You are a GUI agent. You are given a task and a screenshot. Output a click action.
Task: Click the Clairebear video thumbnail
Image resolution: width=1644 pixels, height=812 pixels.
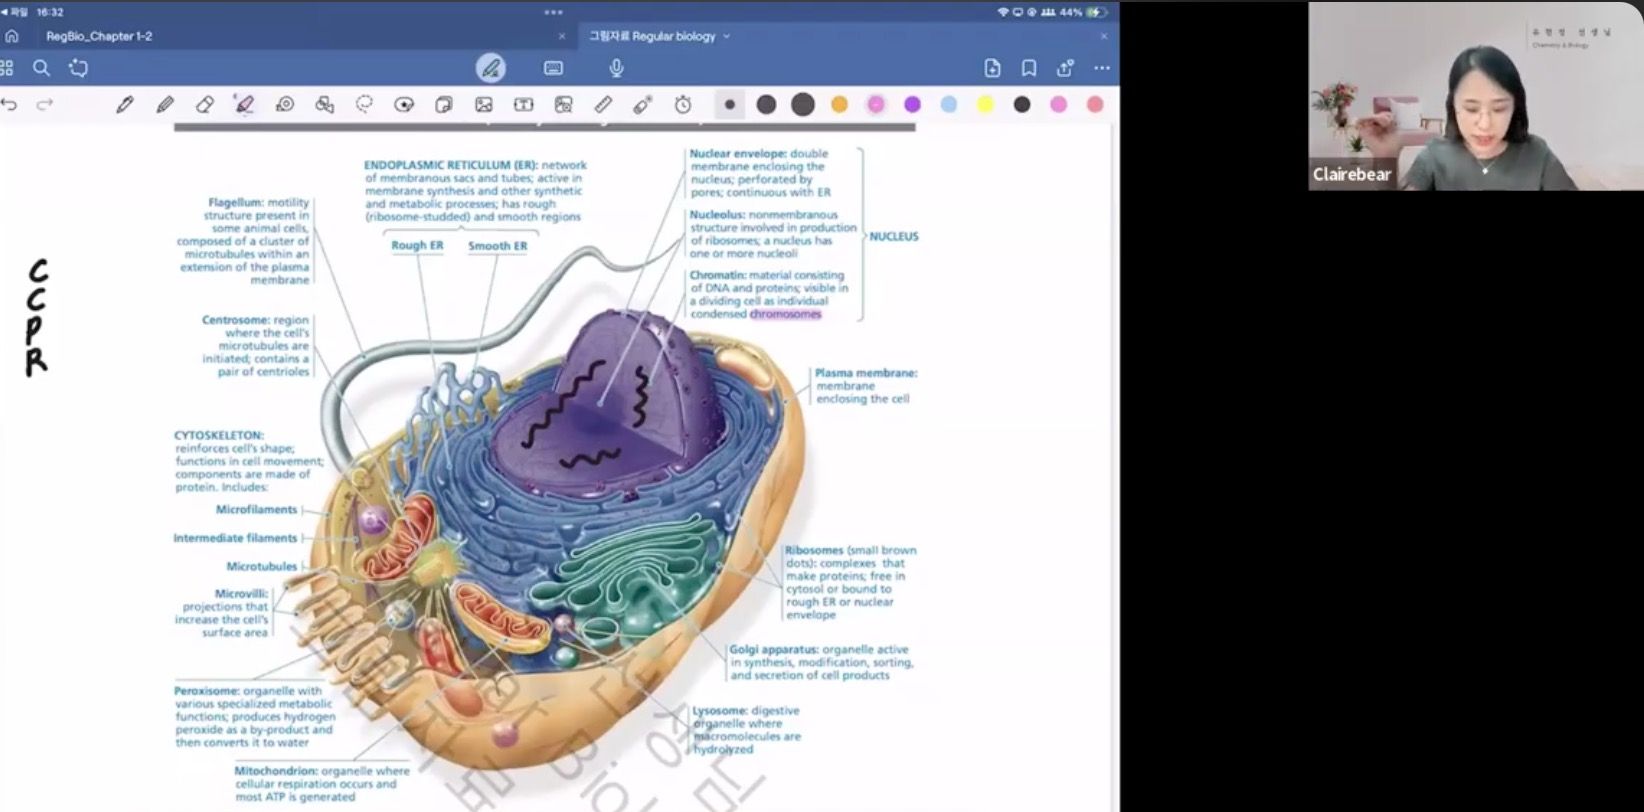point(1475,96)
